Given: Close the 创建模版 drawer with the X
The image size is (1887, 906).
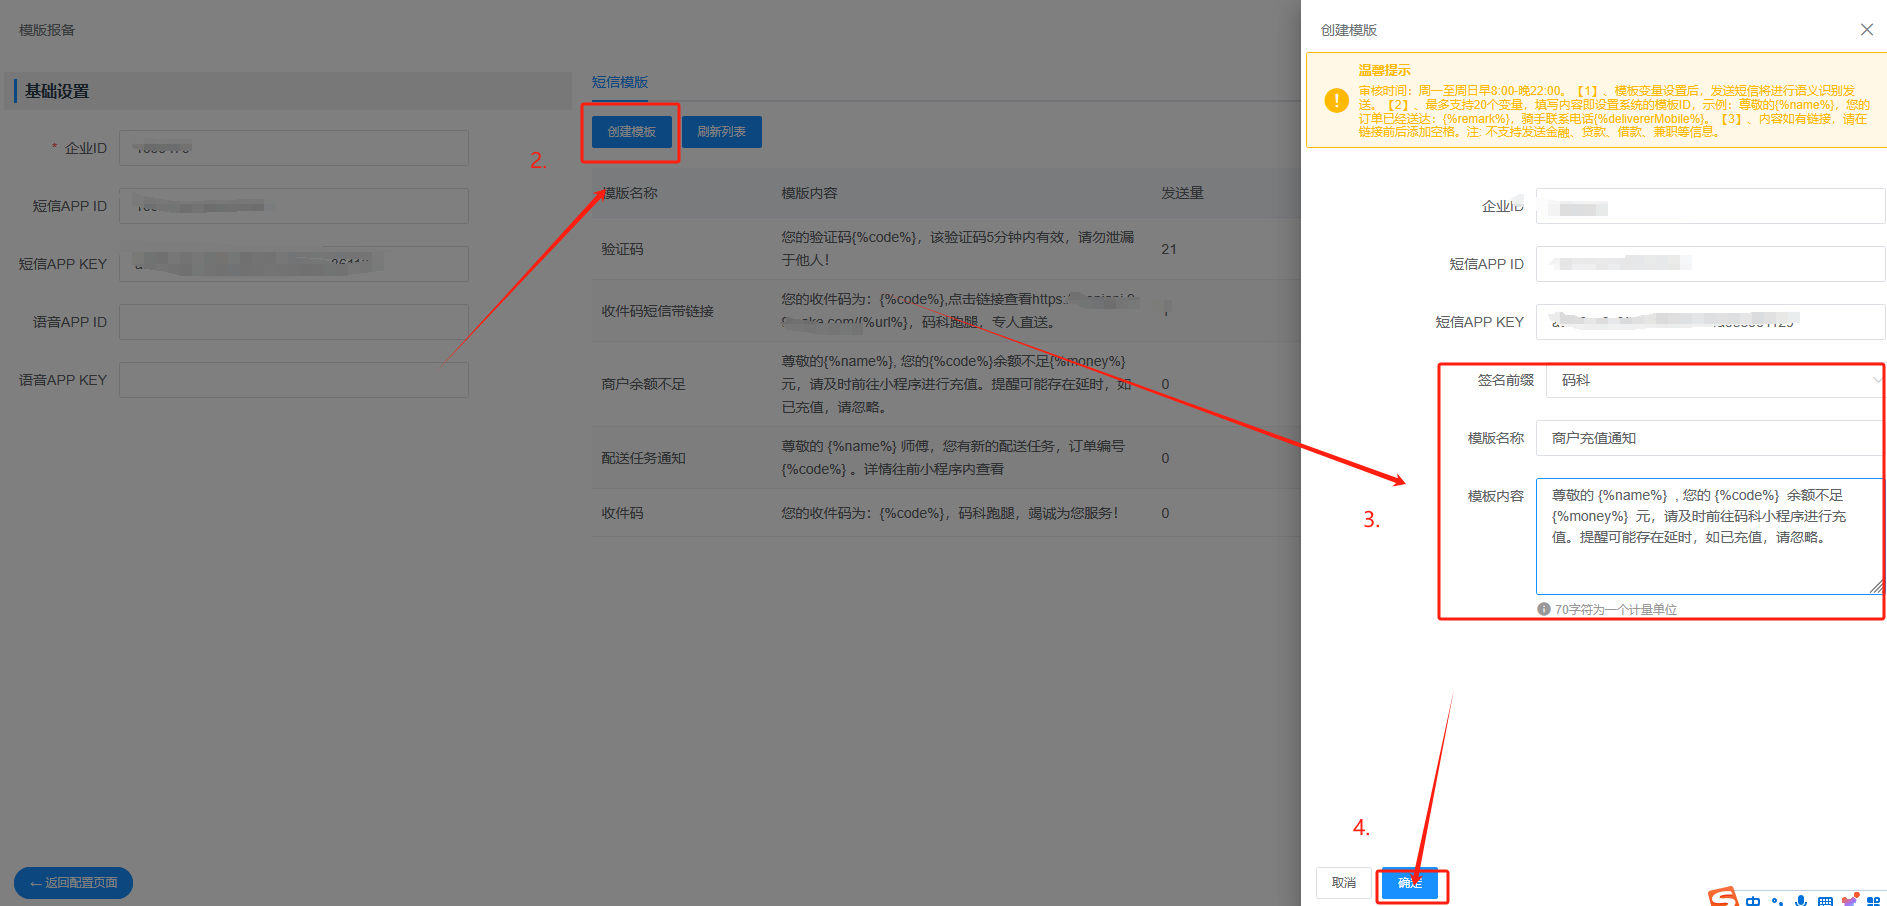Looking at the screenshot, I should [x=1866, y=30].
